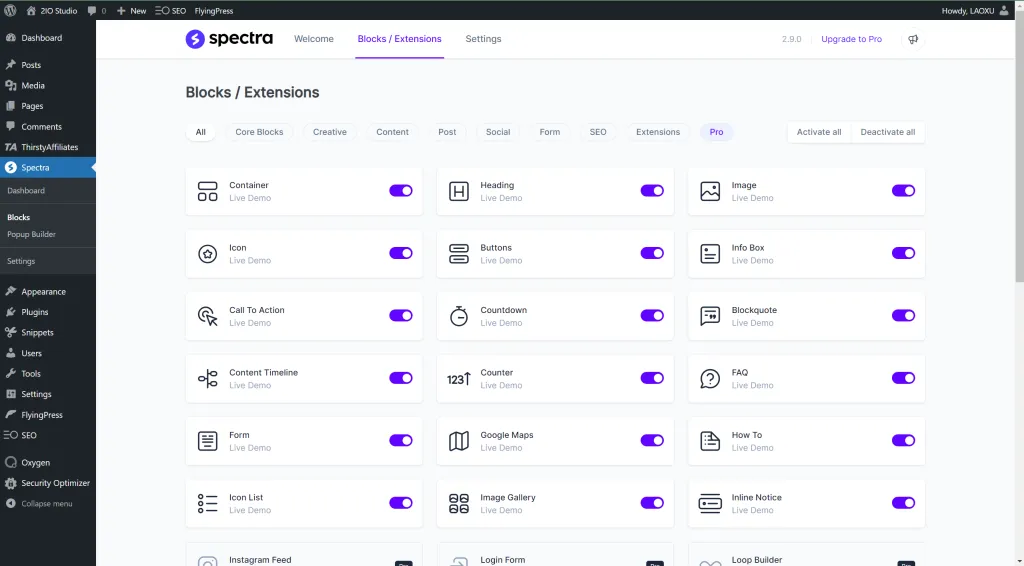The height and width of the screenshot is (566, 1024).
Task: Open the What's New megaphone icon
Action: [x=912, y=39]
